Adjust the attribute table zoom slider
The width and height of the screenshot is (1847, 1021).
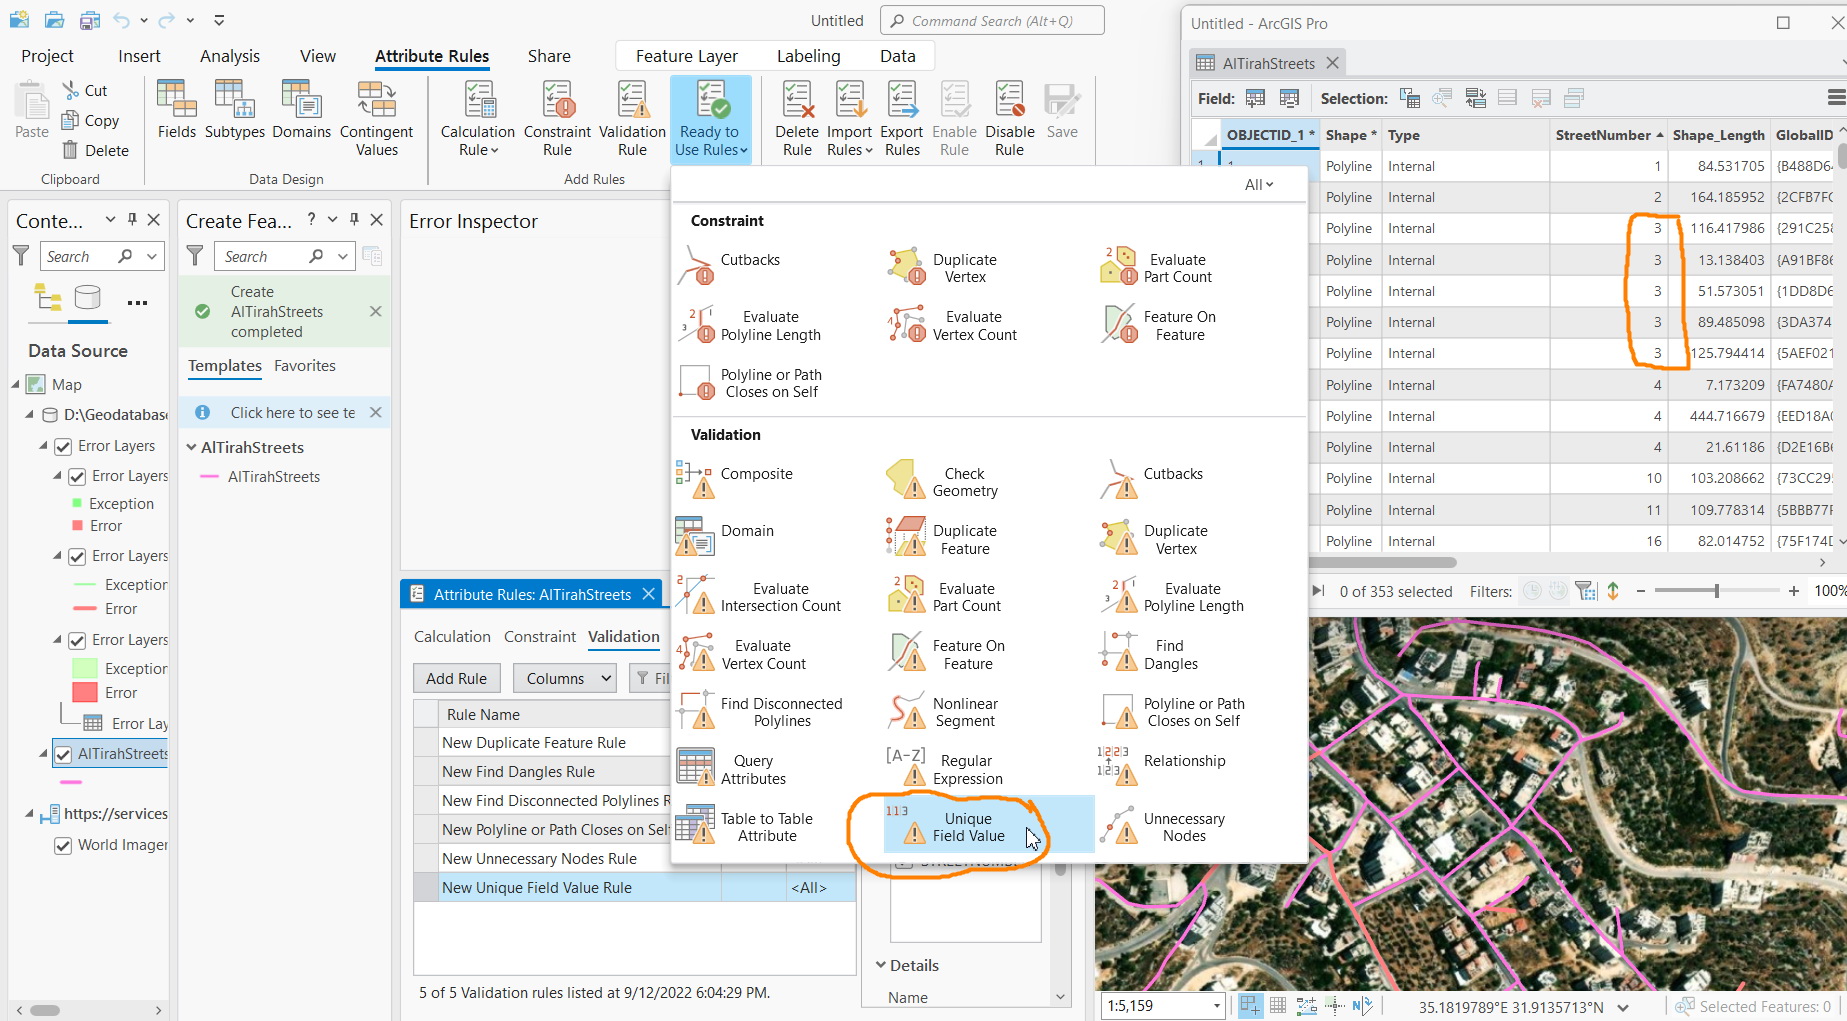coord(1717,591)
